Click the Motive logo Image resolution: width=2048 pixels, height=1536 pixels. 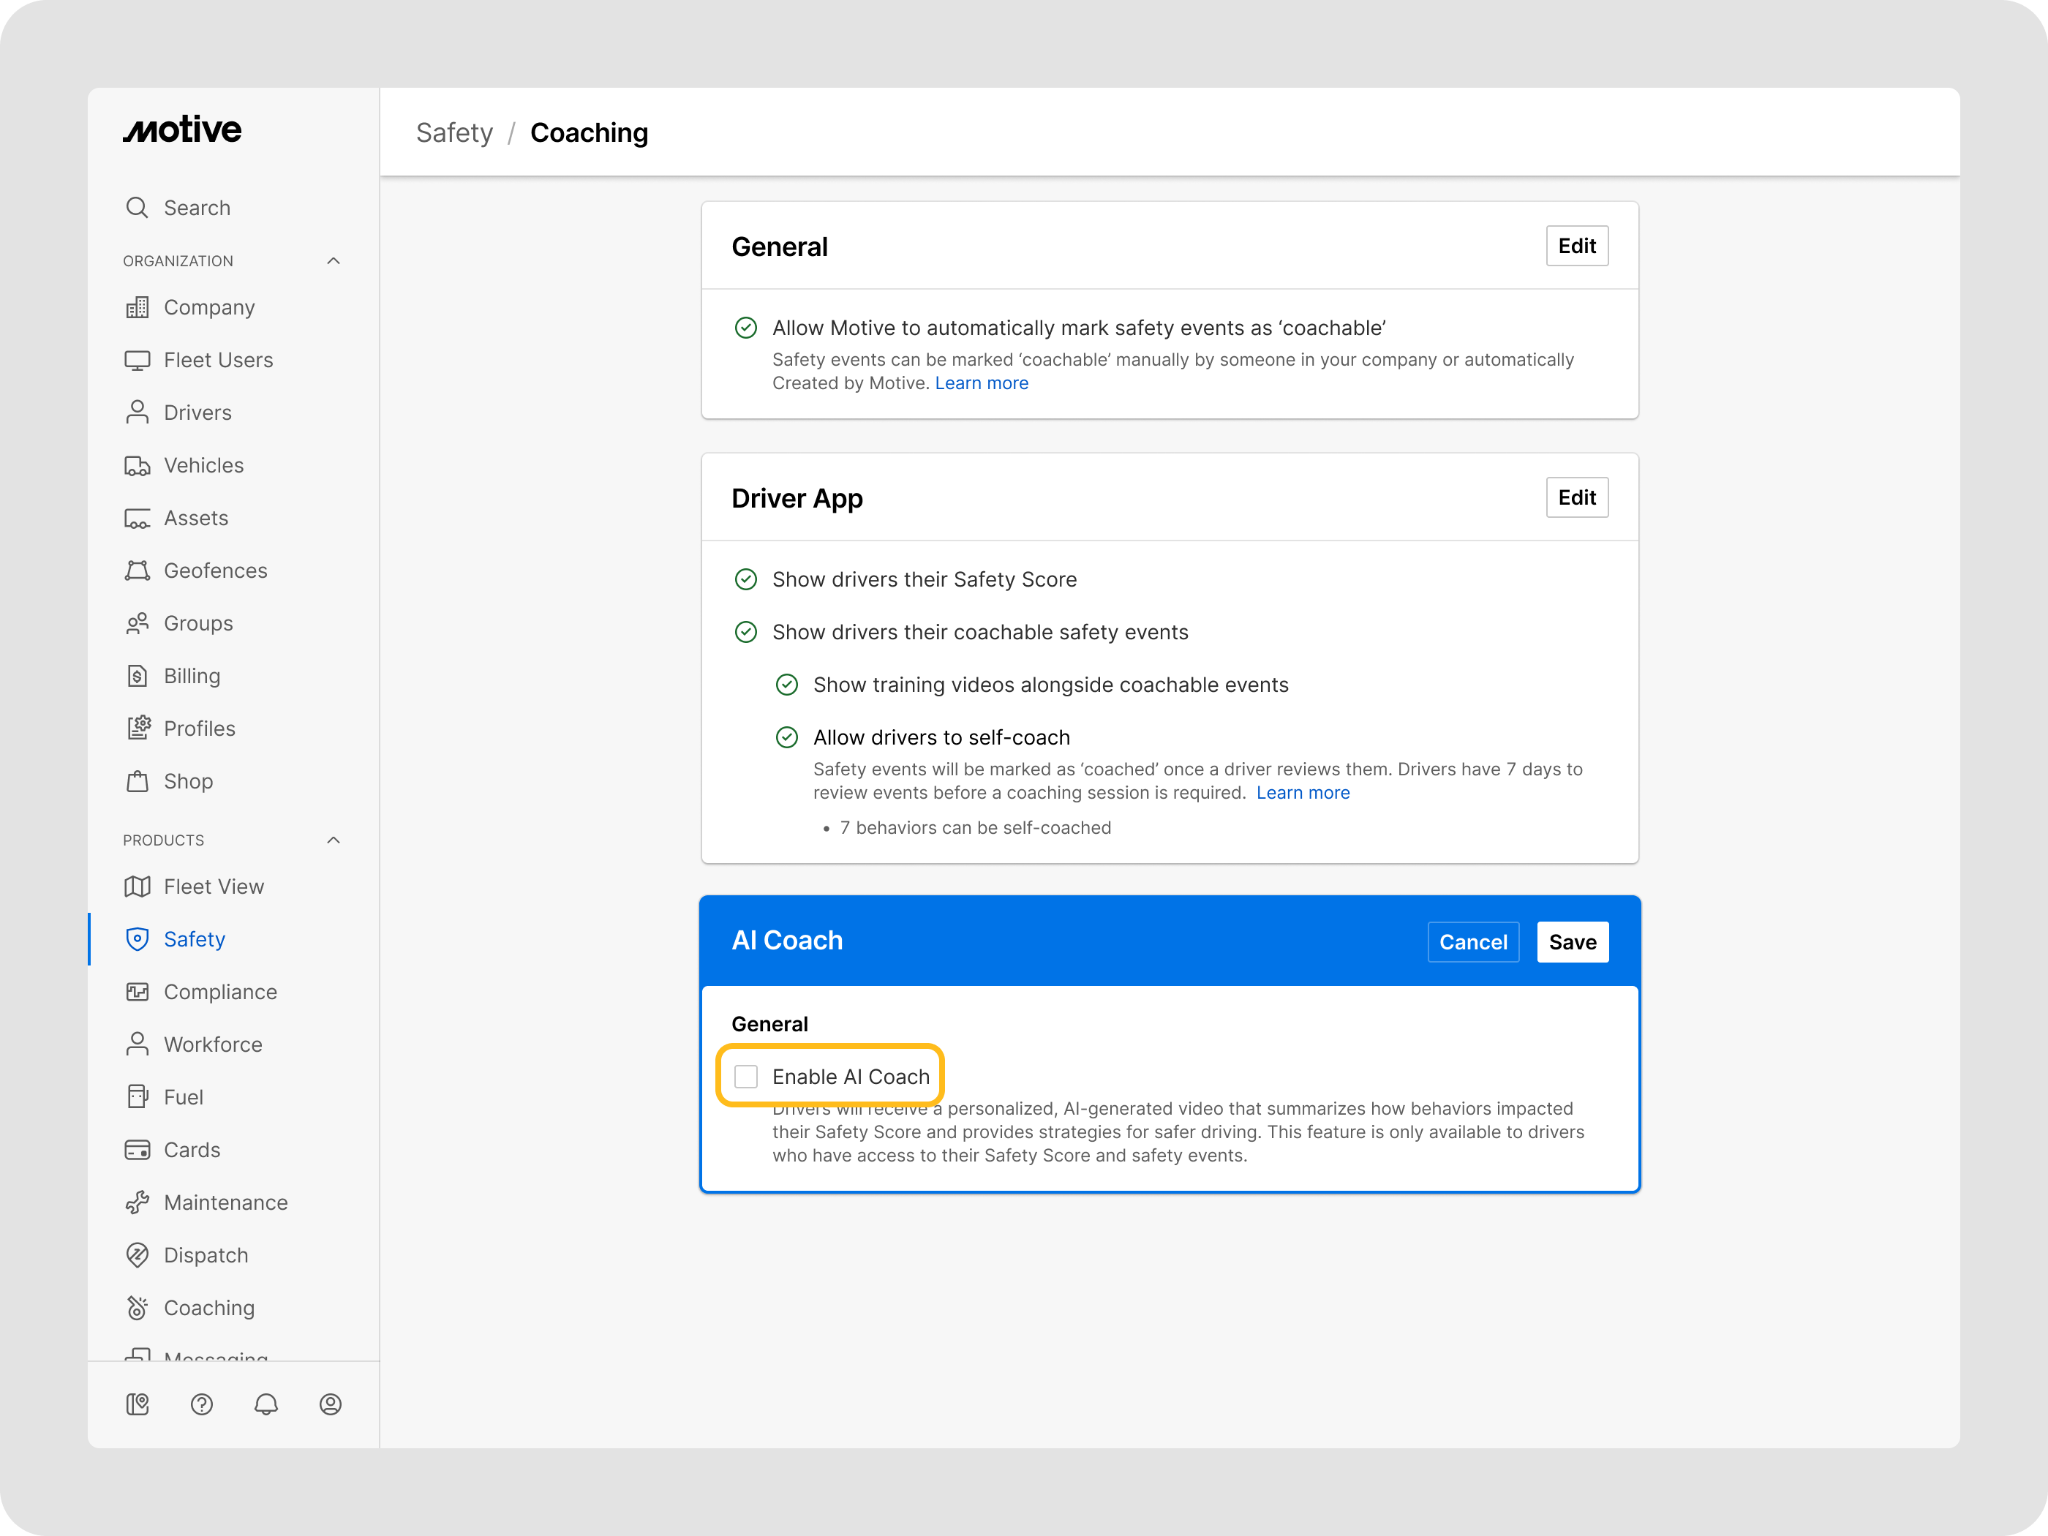(182, 130)
